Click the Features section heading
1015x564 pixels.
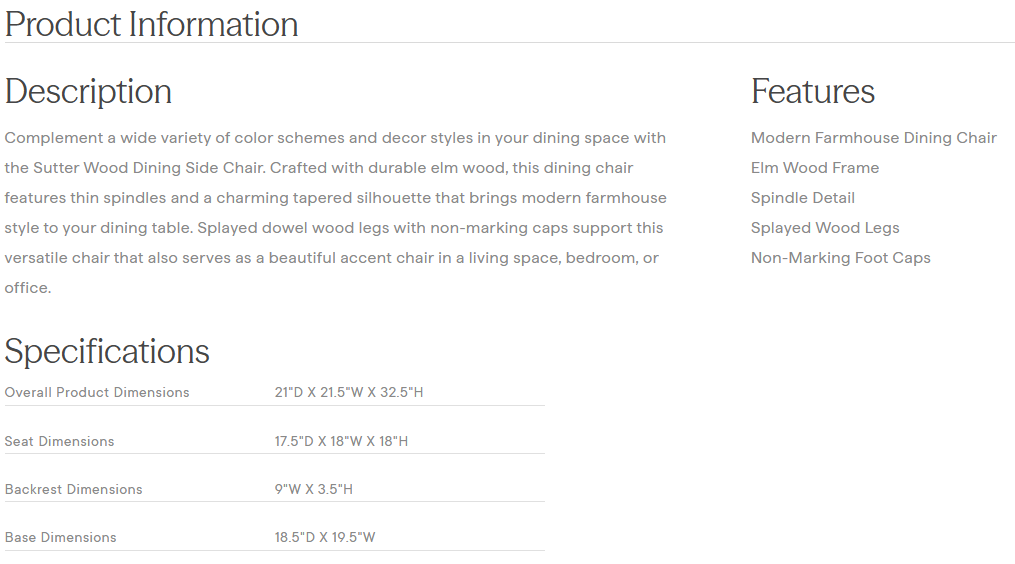[812, 91]
